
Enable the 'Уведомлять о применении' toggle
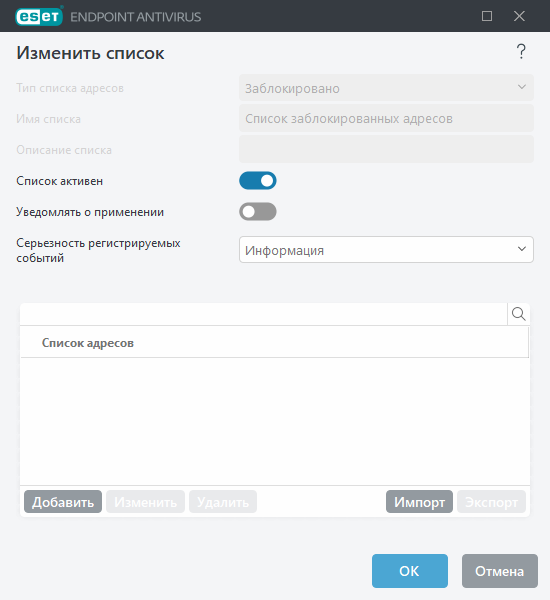pyautogui.click(x=258, y=212)
